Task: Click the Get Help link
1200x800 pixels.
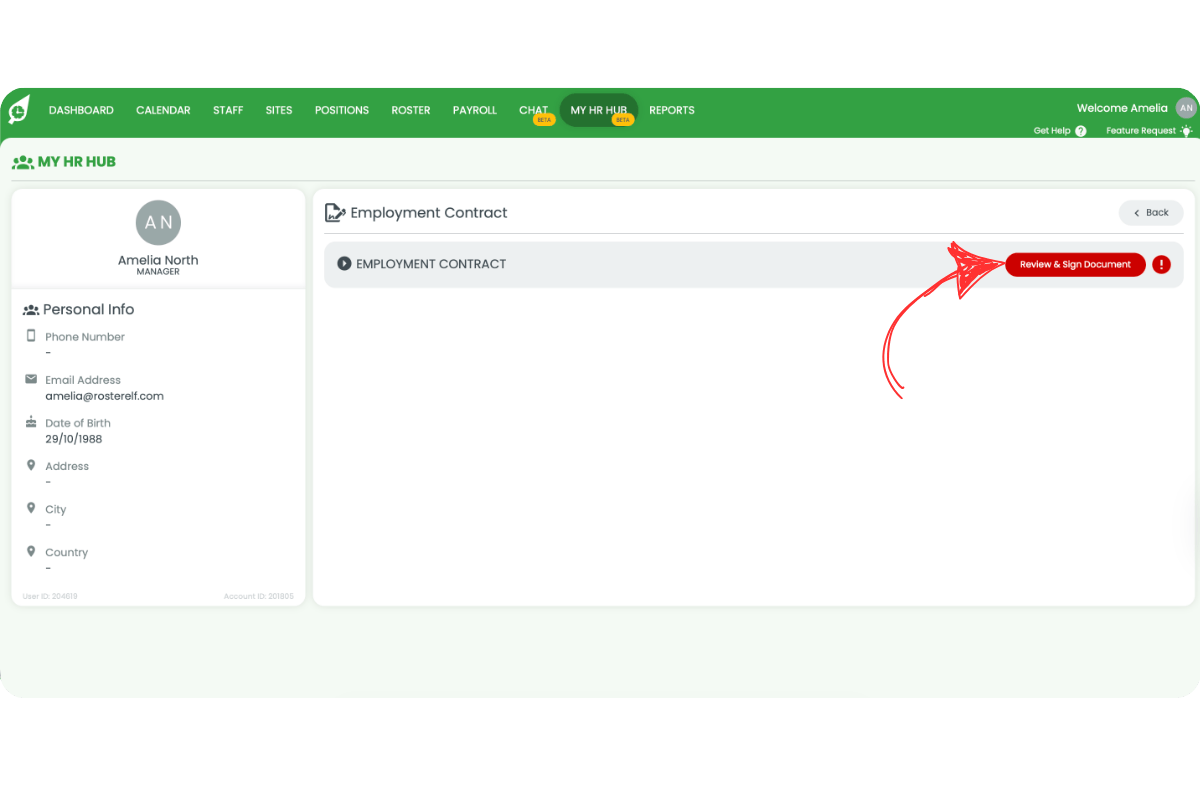Action: (x=1050, y=130)
